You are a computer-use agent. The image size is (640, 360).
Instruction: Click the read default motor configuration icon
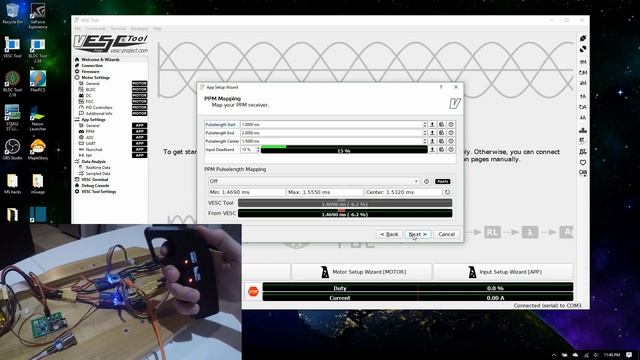[x=583, y=73]
